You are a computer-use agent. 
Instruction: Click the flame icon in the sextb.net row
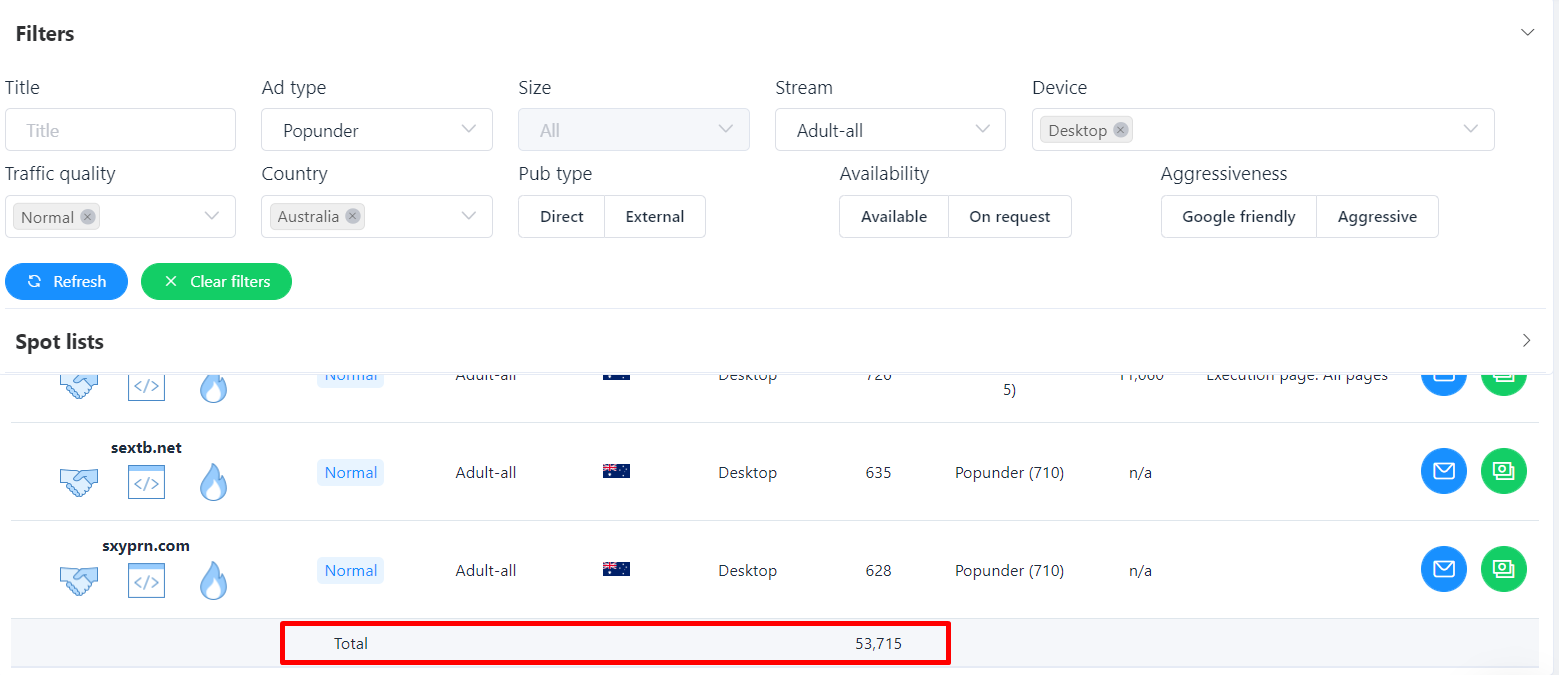pos(213,482)
